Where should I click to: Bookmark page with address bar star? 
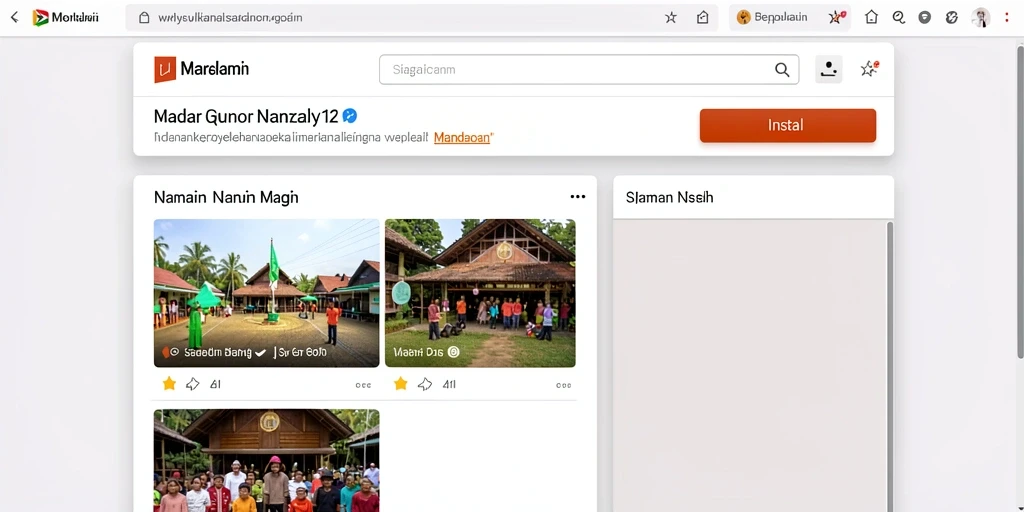(x=671, y=18)
